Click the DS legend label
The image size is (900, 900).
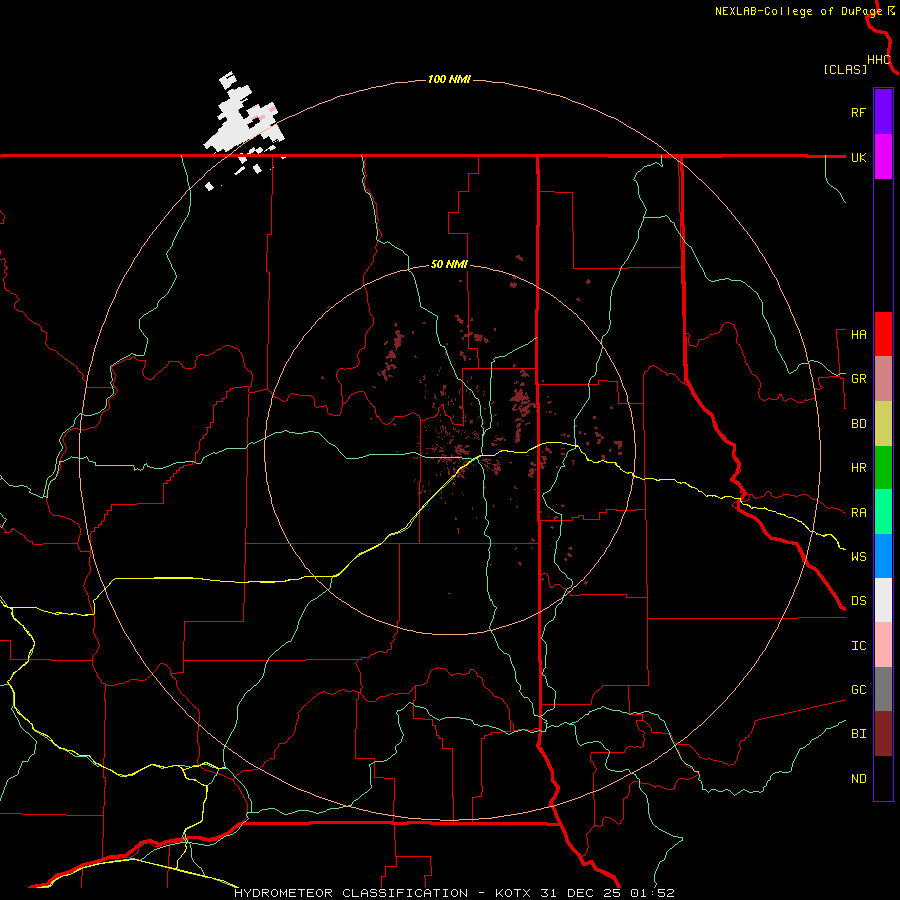tap(859, 601)
